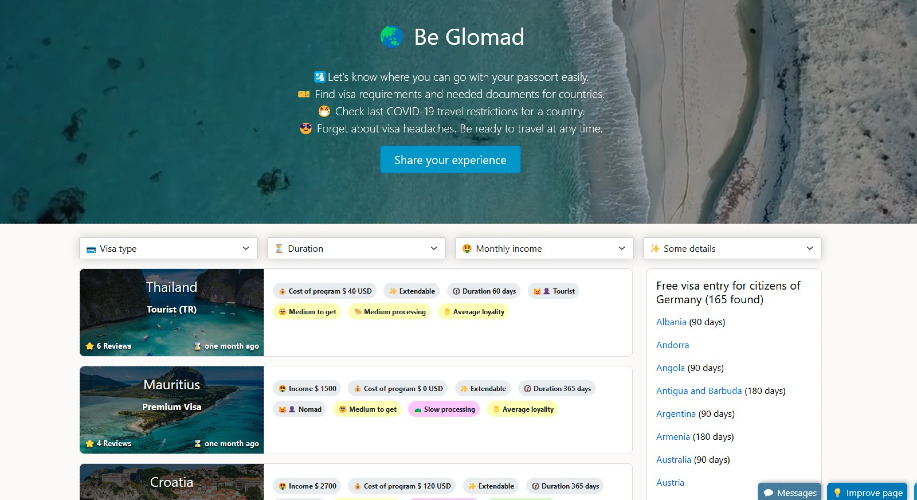Click the hourglass icon on Thailand card

click(198, 346)
